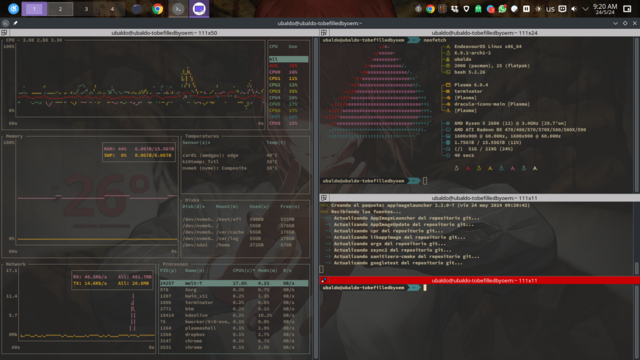Select virtual desktop 1 in pager
The image size is (640, 360).
(34, 9)
